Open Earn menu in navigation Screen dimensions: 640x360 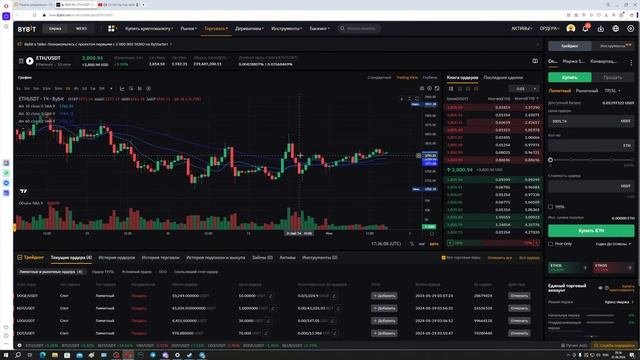click(x=319, y=29)
